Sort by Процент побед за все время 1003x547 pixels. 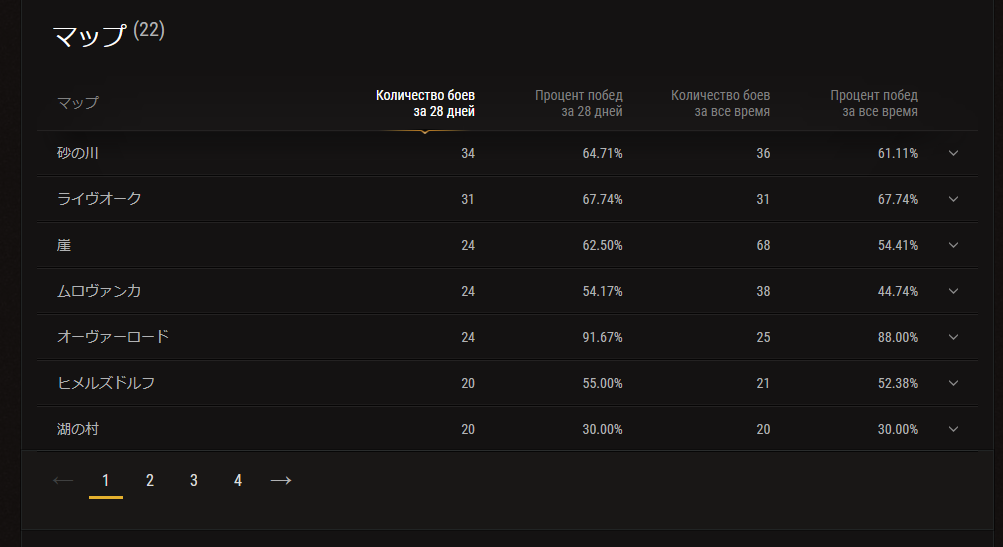click(x=874, y=103)
